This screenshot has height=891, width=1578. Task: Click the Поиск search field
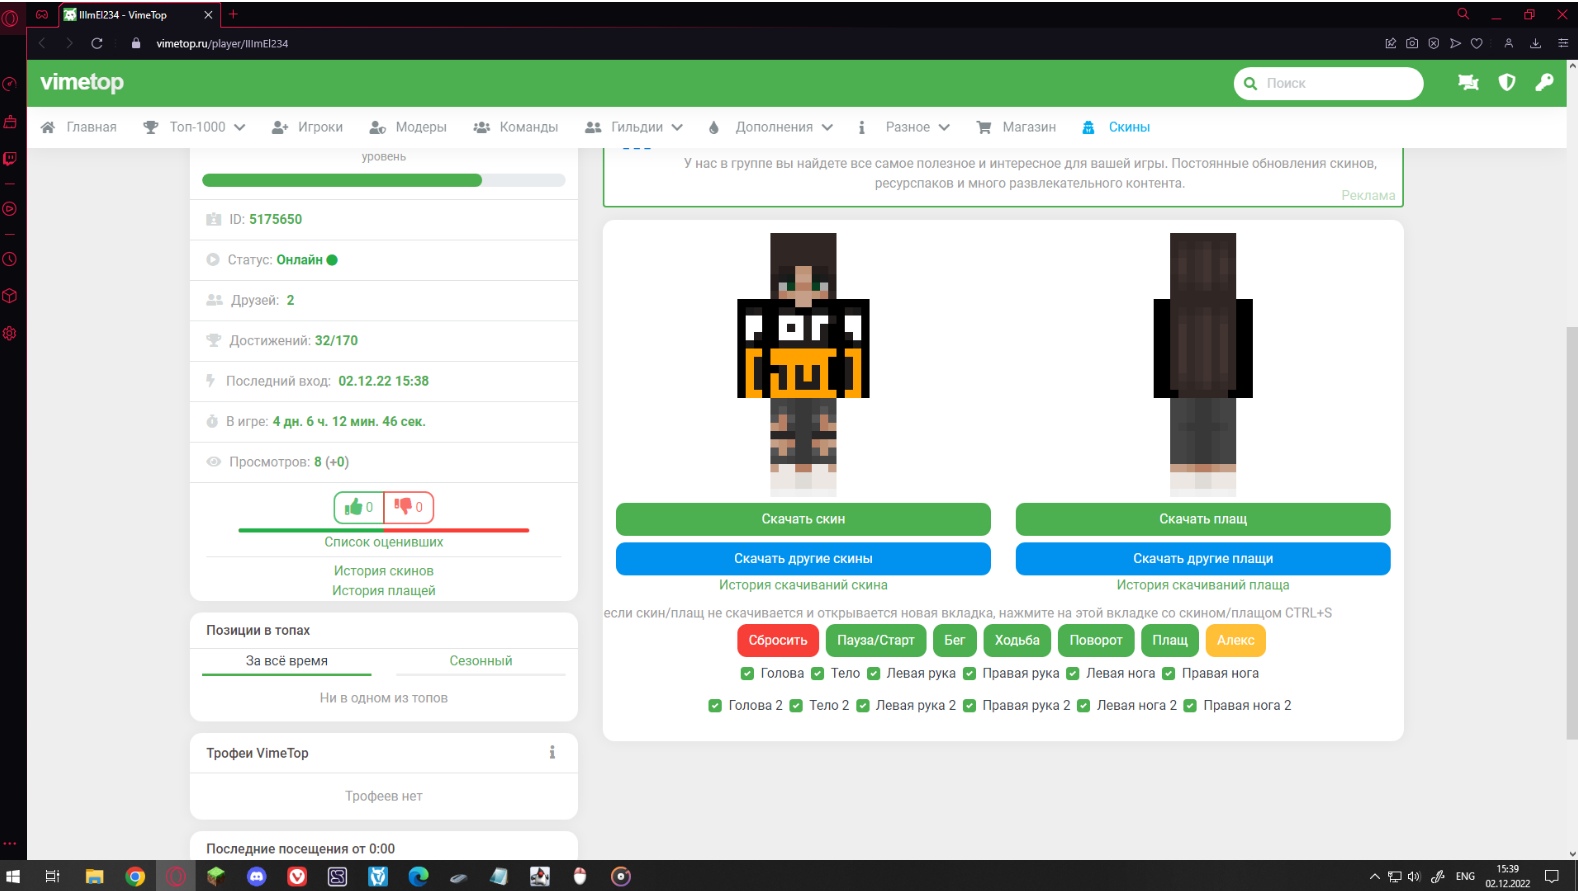(1336, 84)
